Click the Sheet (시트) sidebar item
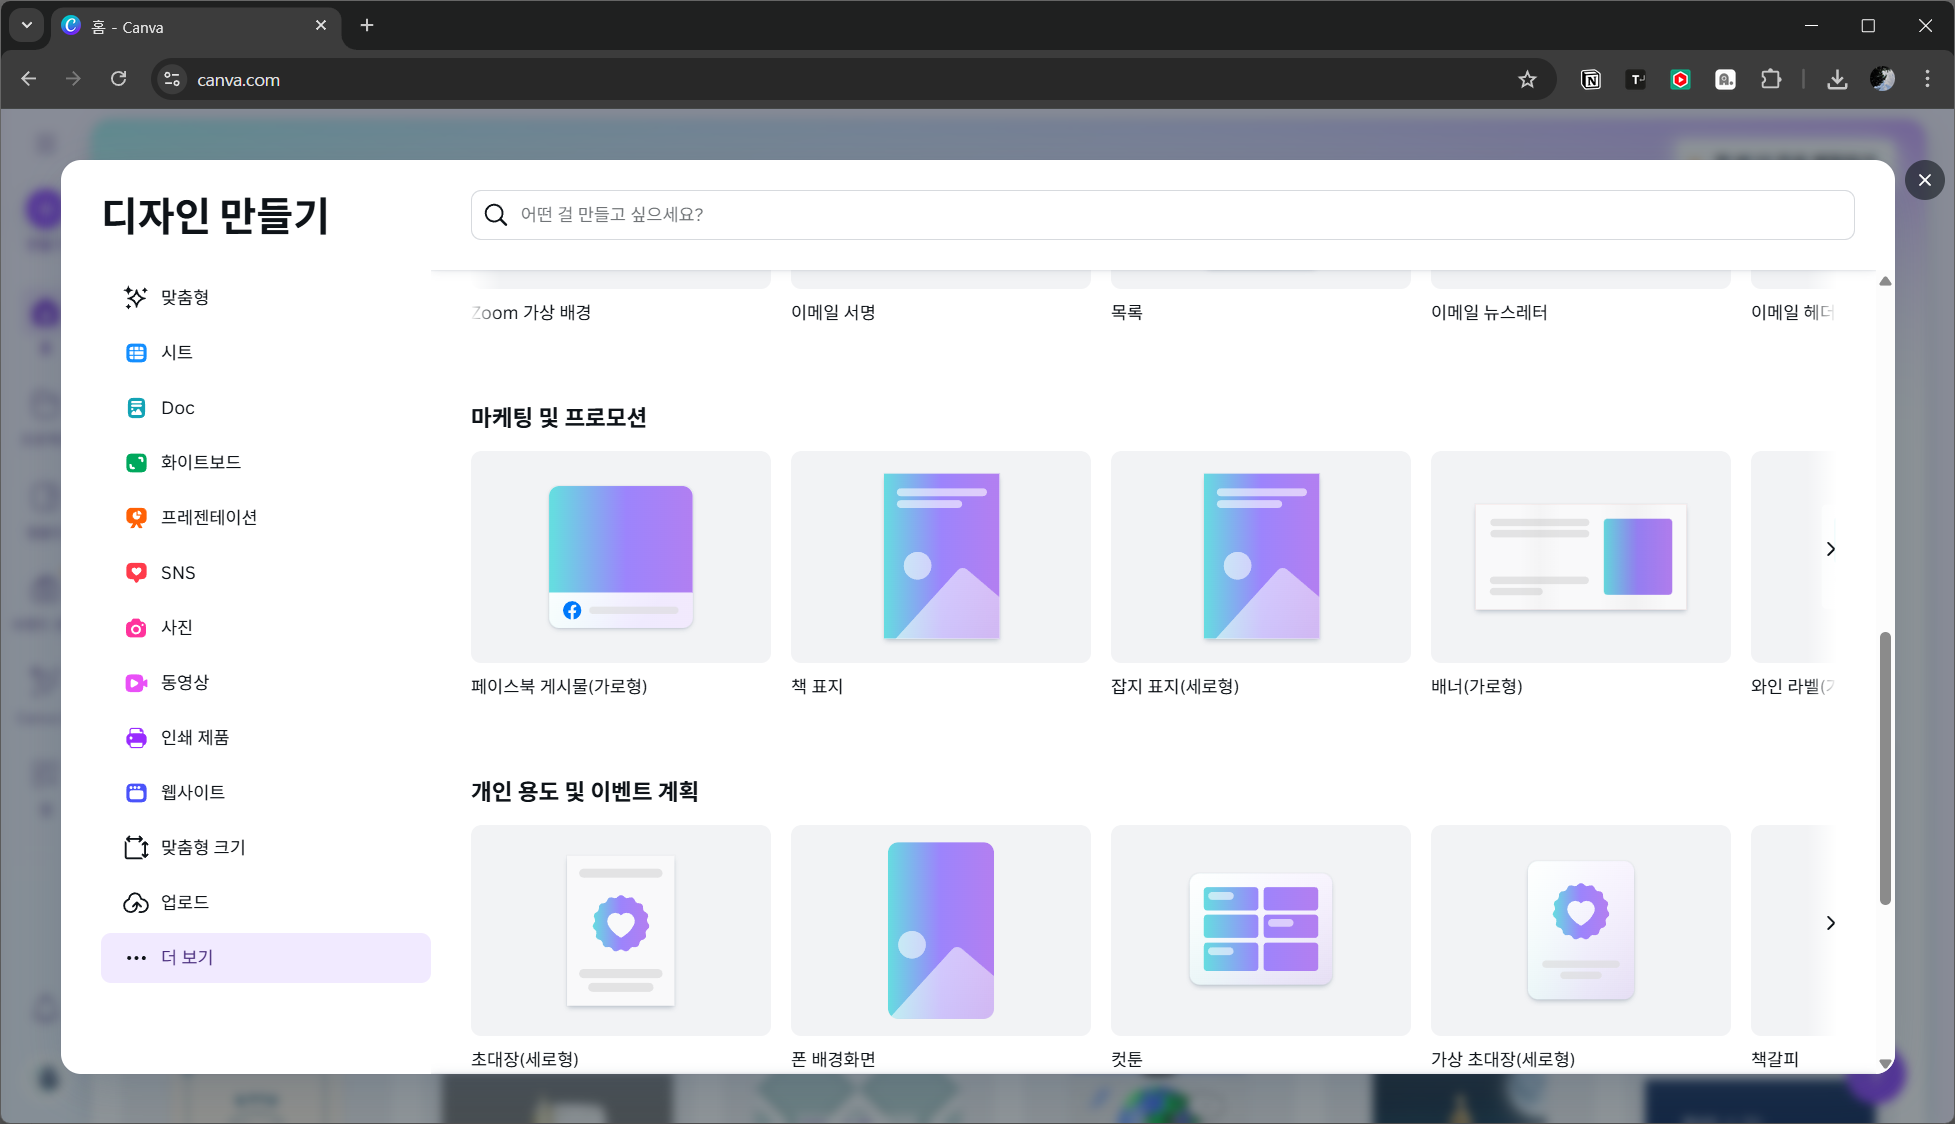The image size is (1955, 1124). click(176, 352)
